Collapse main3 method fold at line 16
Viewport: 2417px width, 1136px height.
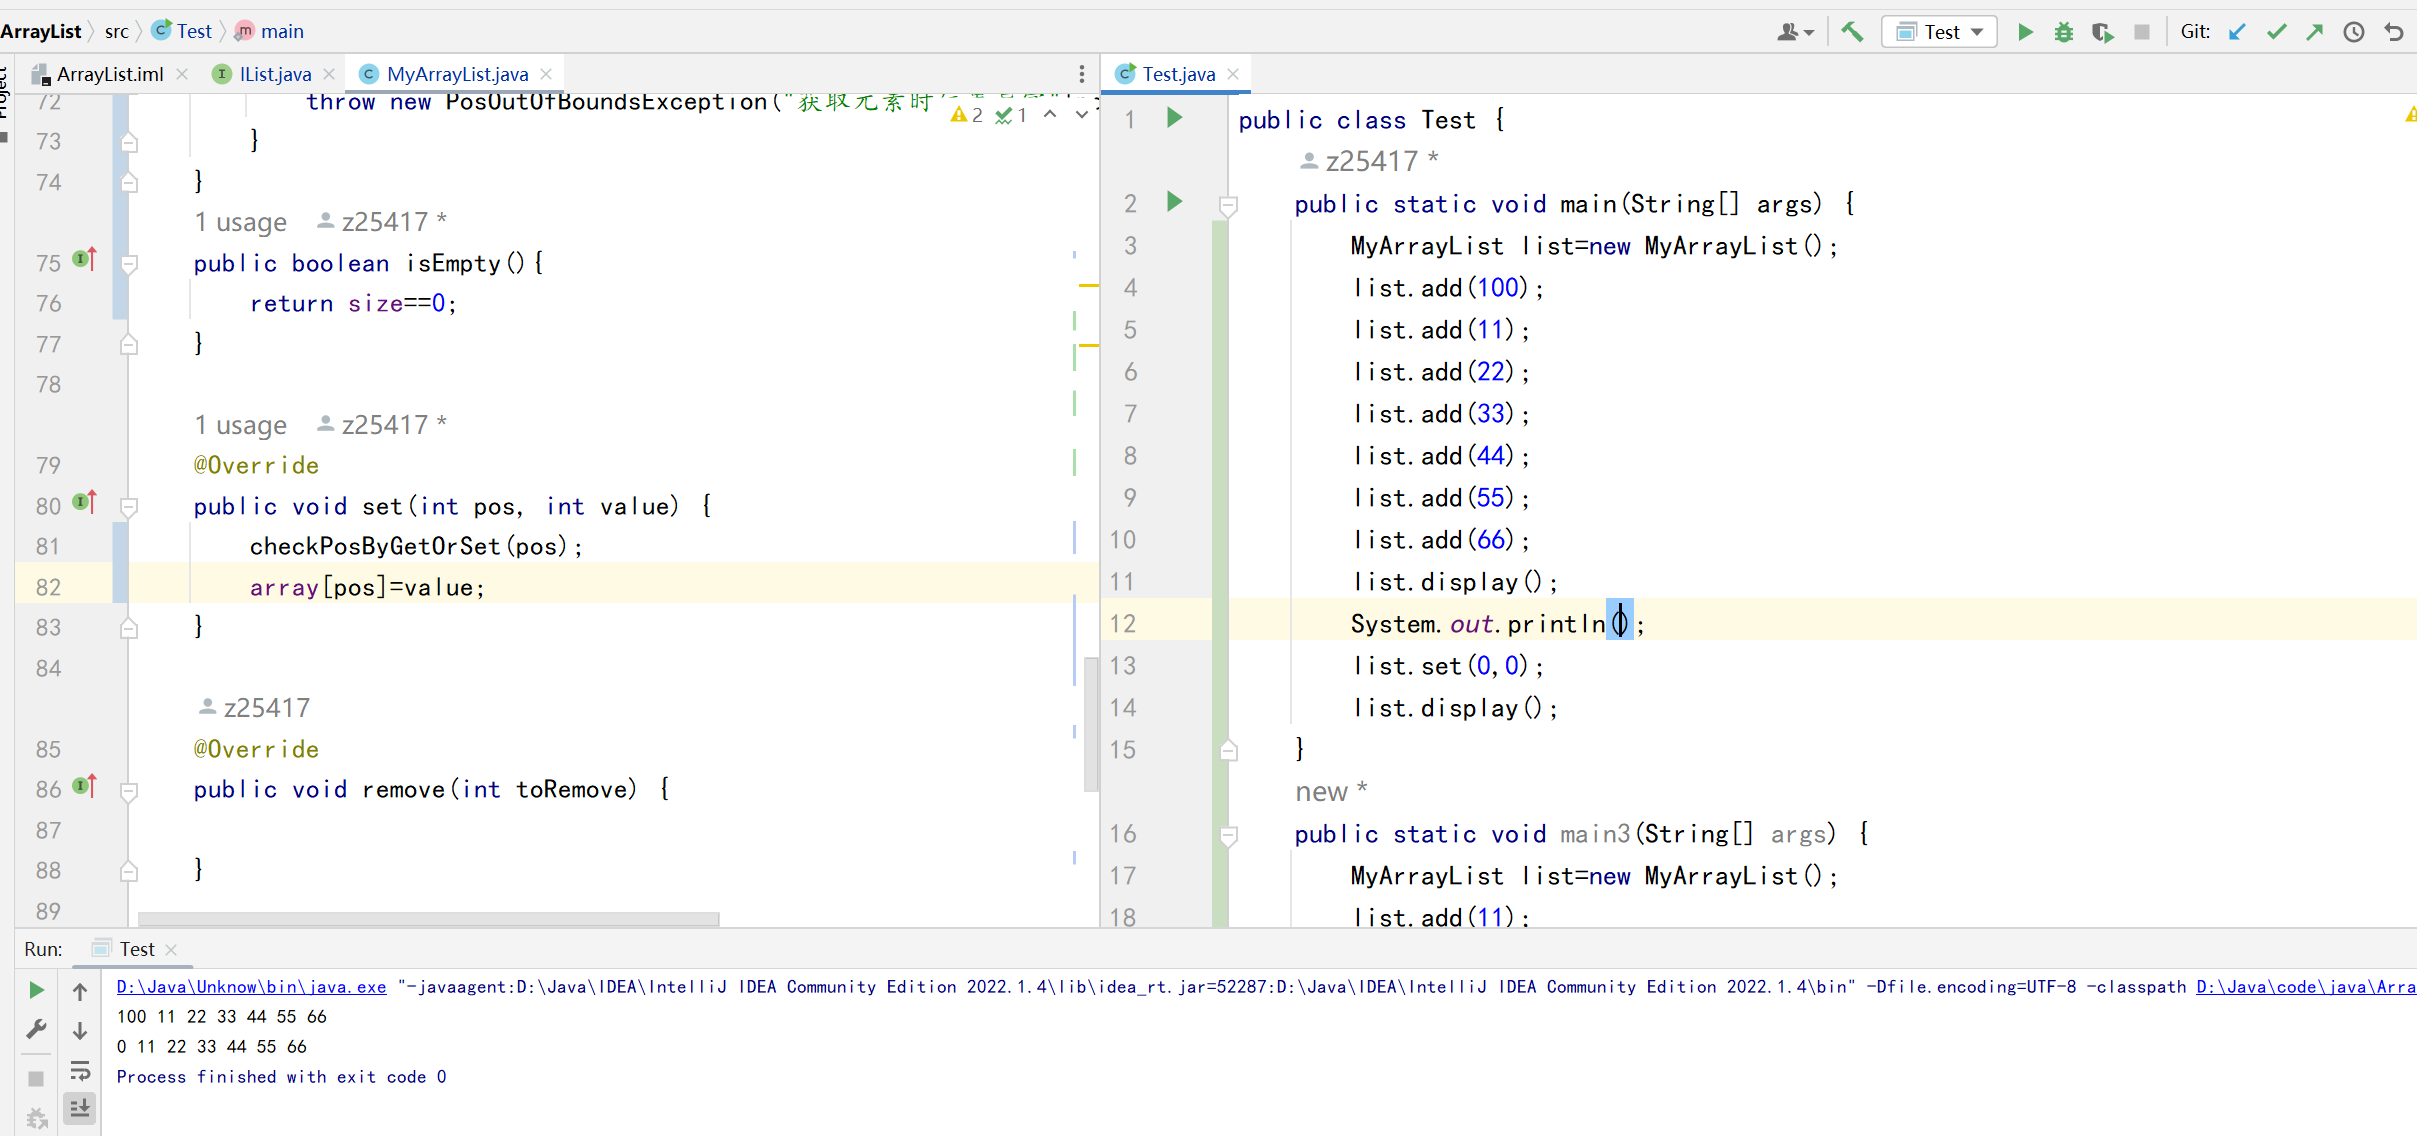(1229, 835)
